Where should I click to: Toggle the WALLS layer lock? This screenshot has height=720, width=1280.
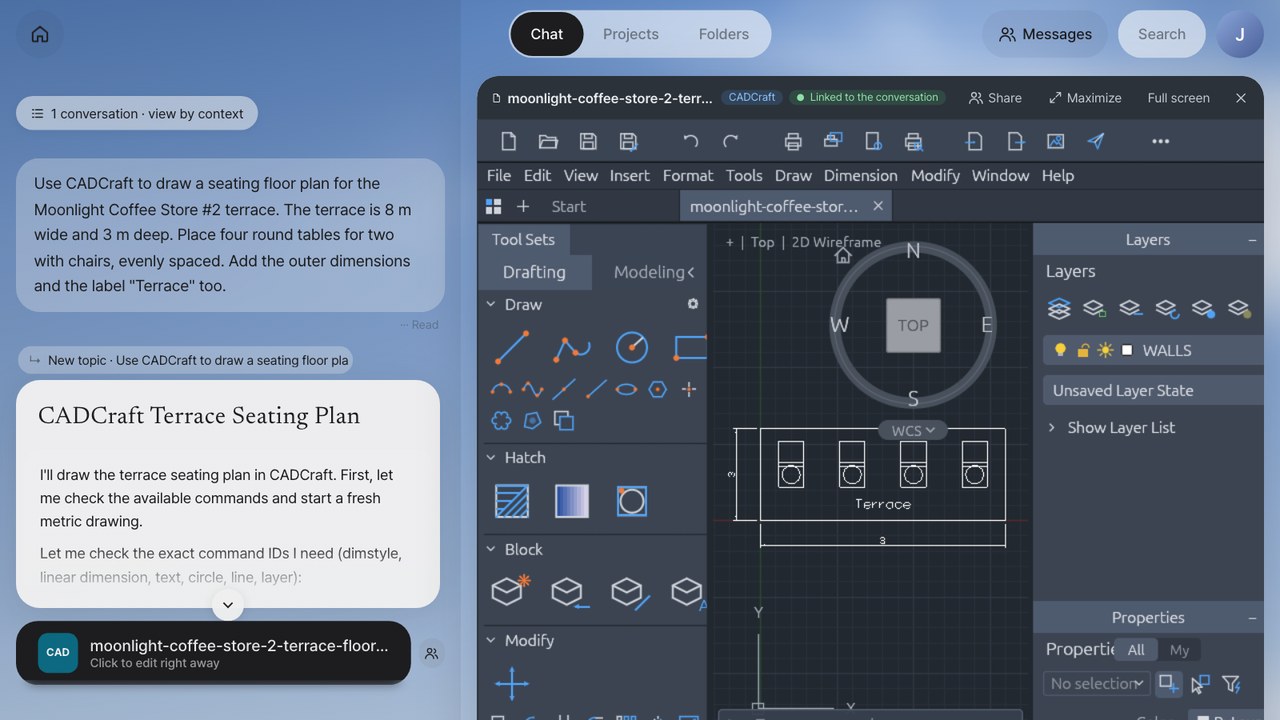click(1083, 350)
